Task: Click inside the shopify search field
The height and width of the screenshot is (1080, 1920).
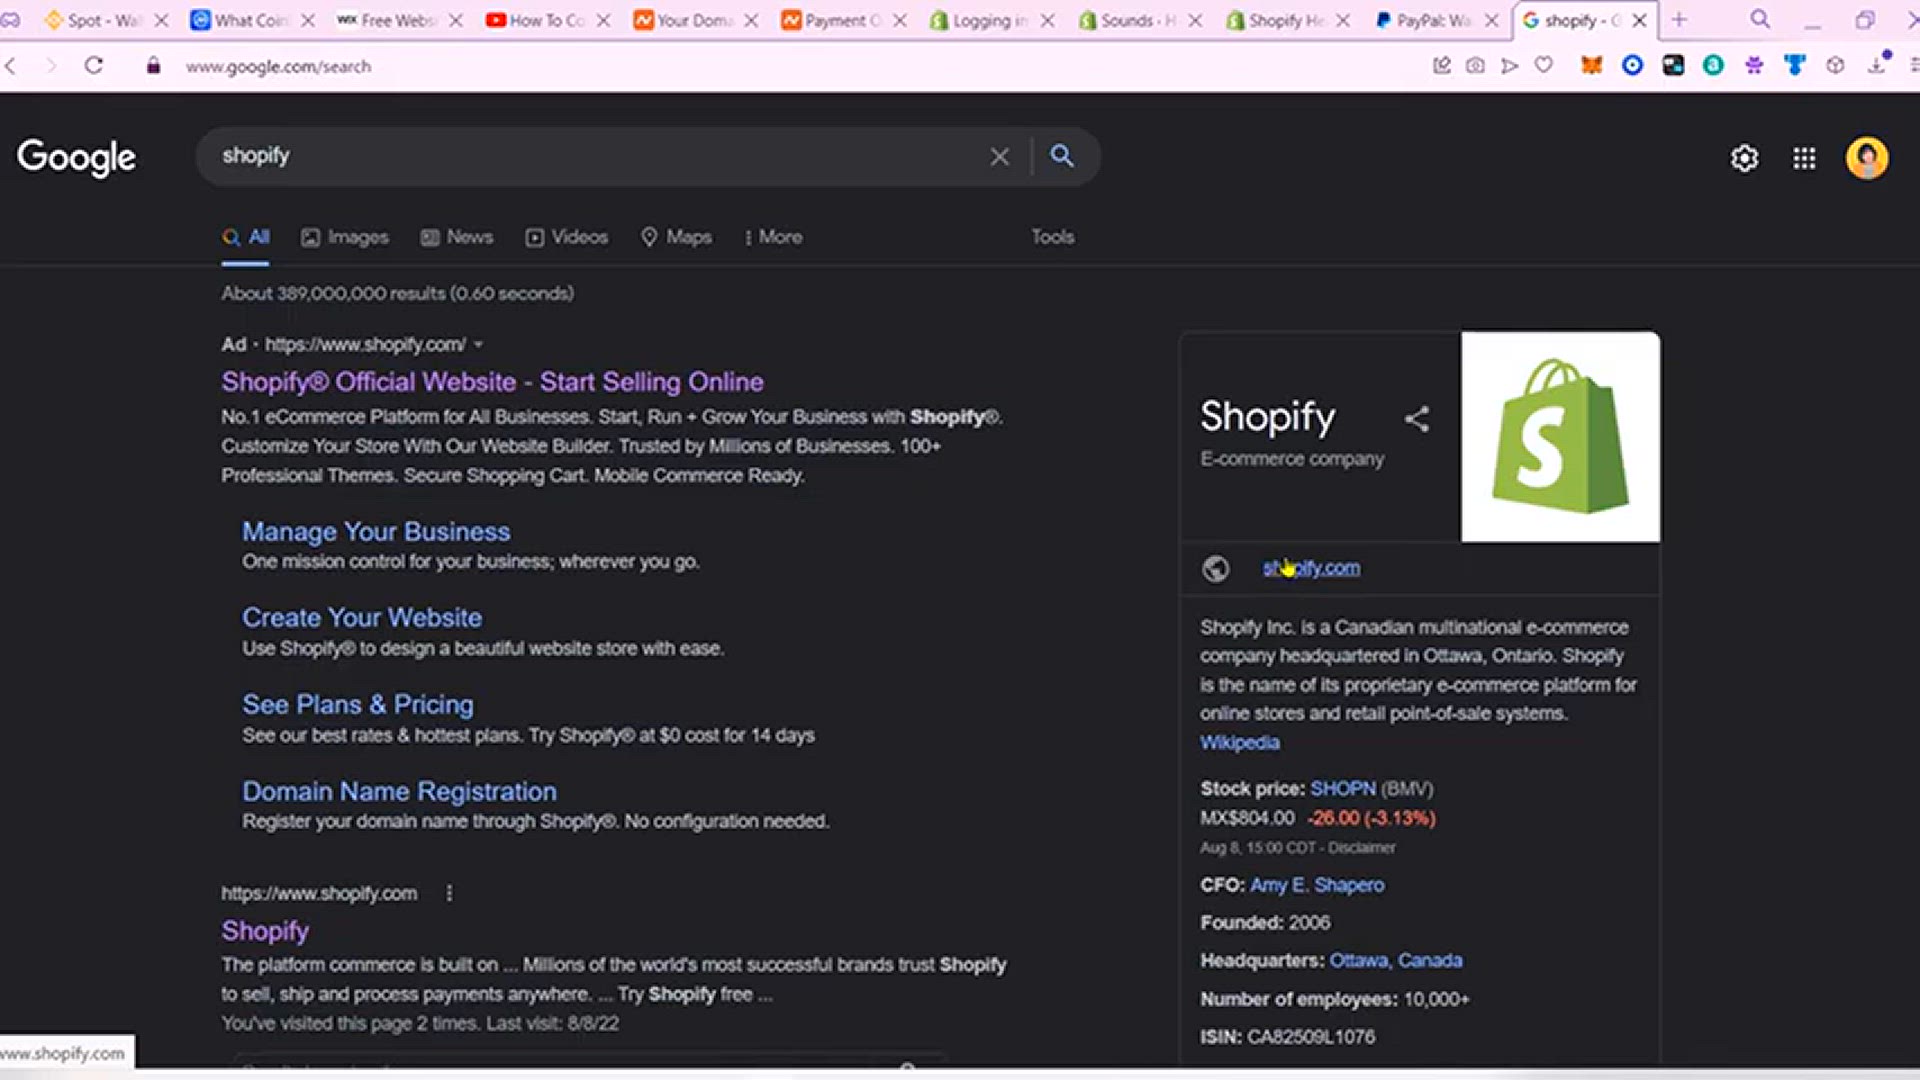Action: (x=600, y=156)
